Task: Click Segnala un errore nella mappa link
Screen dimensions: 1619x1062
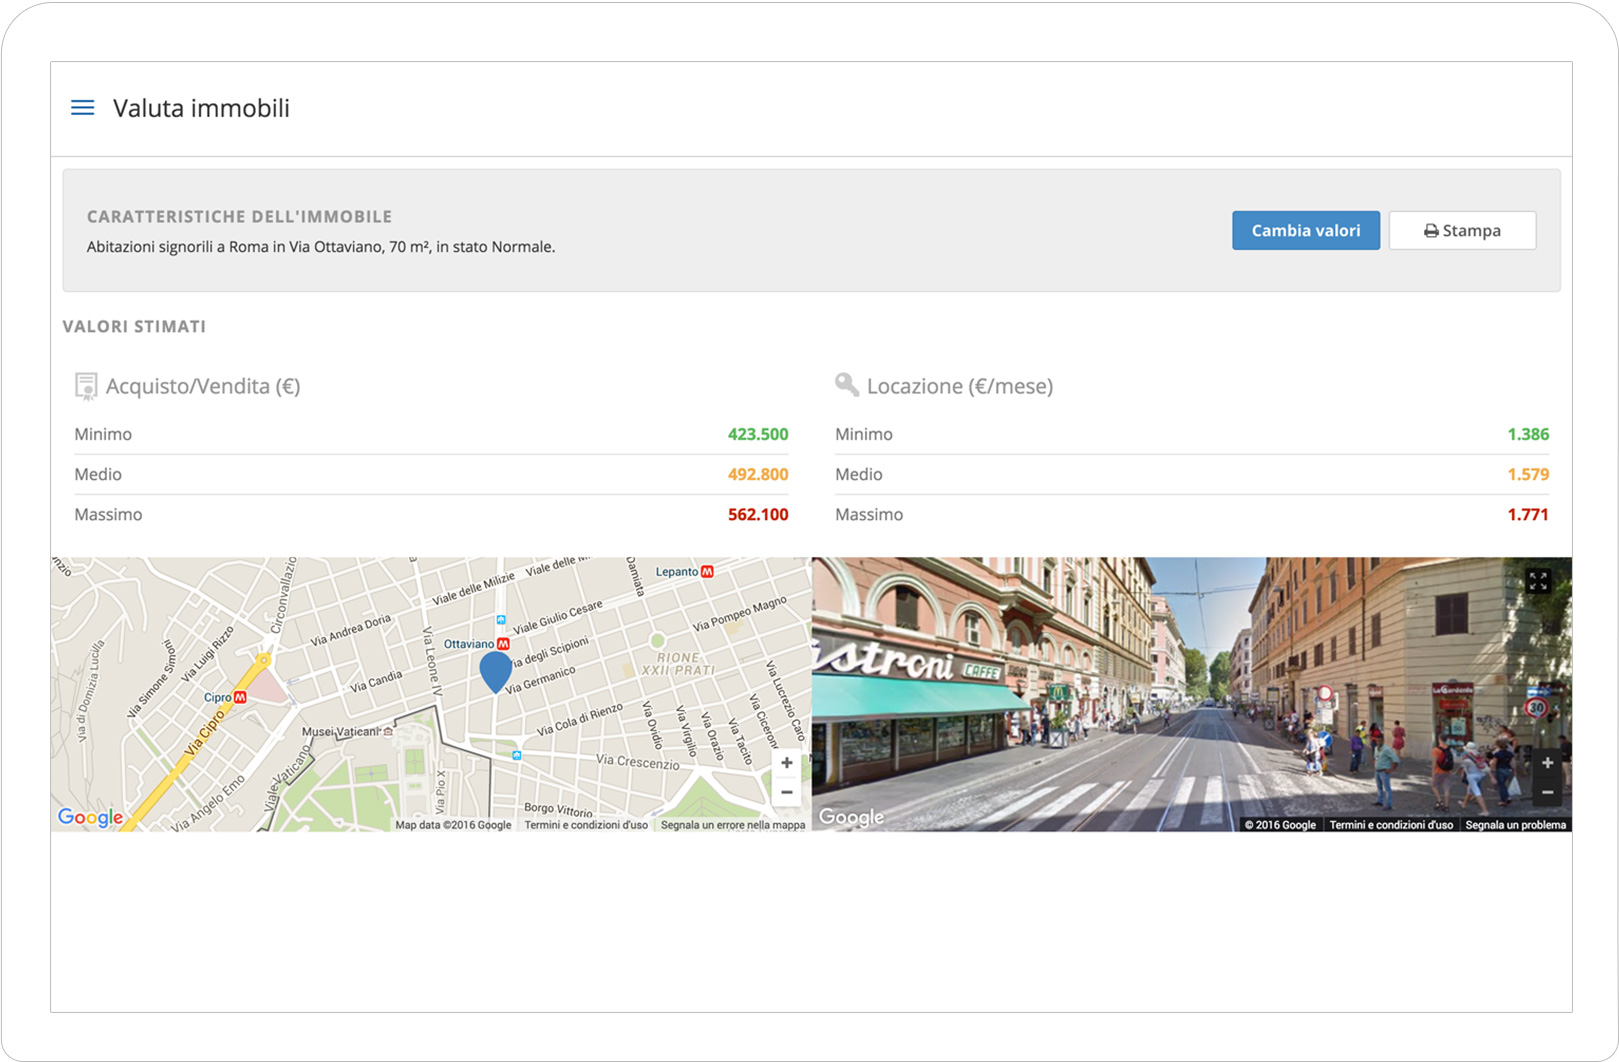Action: pyautogui.click(x=733, y=825)
